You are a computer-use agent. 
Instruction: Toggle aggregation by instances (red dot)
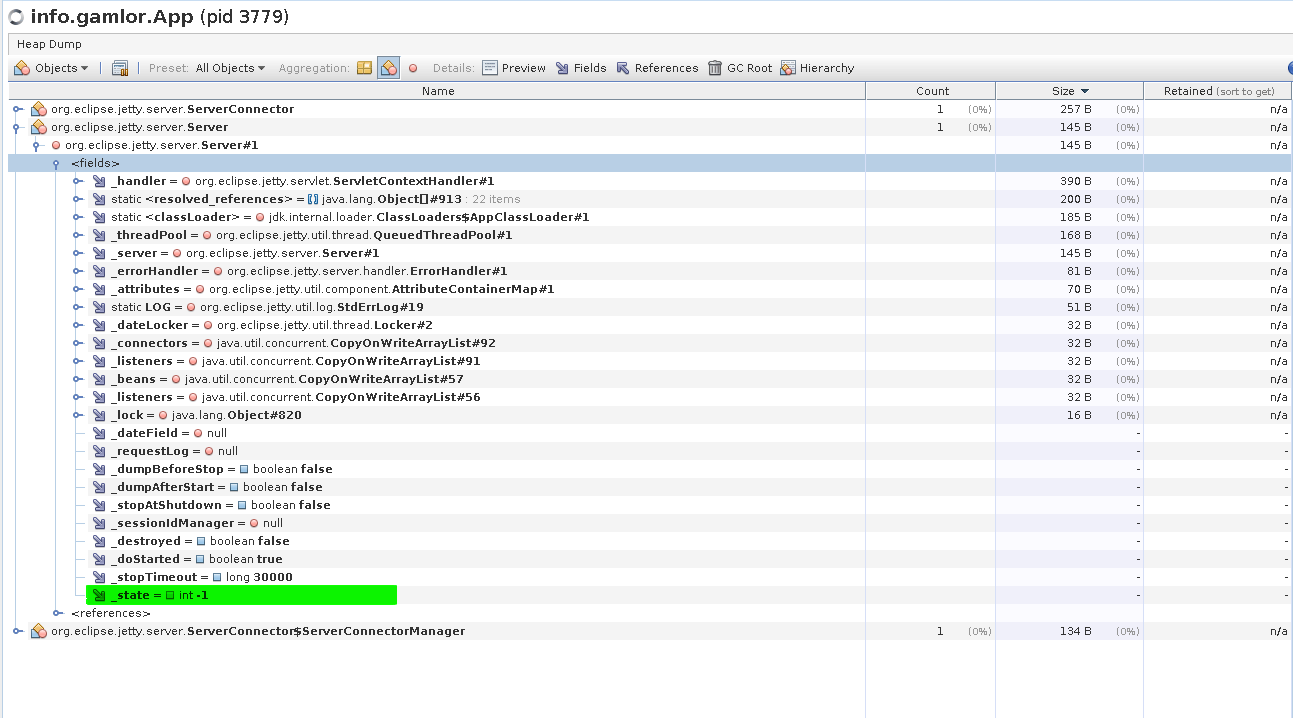click(x=413, y=68)
